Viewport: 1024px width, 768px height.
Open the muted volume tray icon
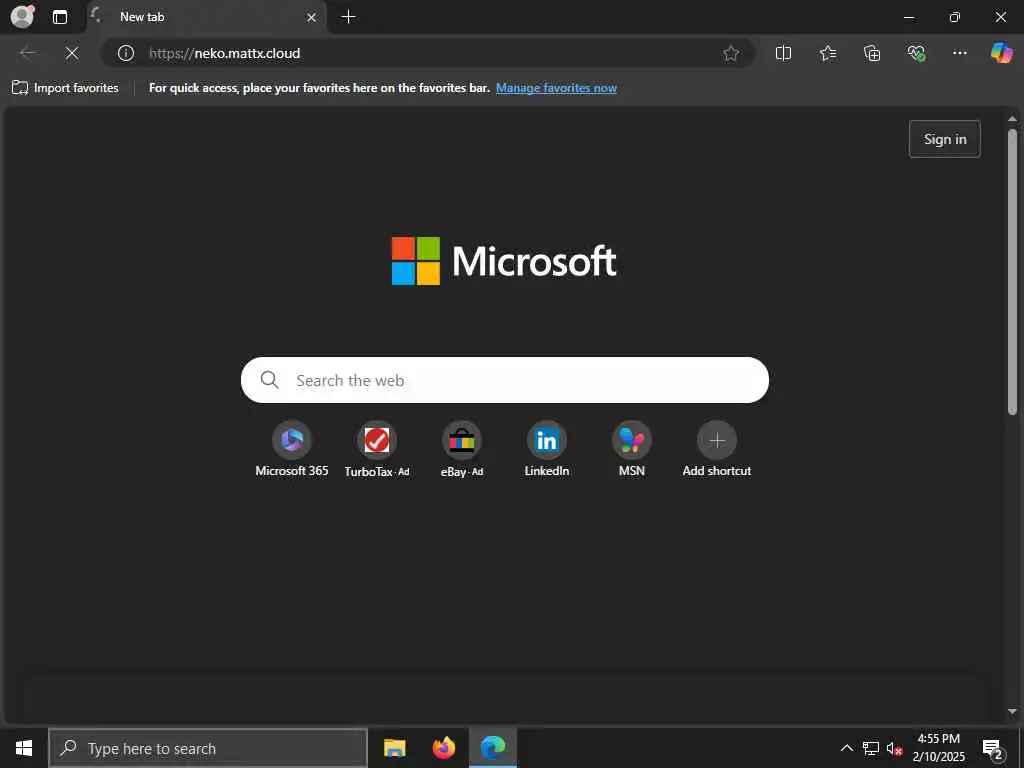894,748
